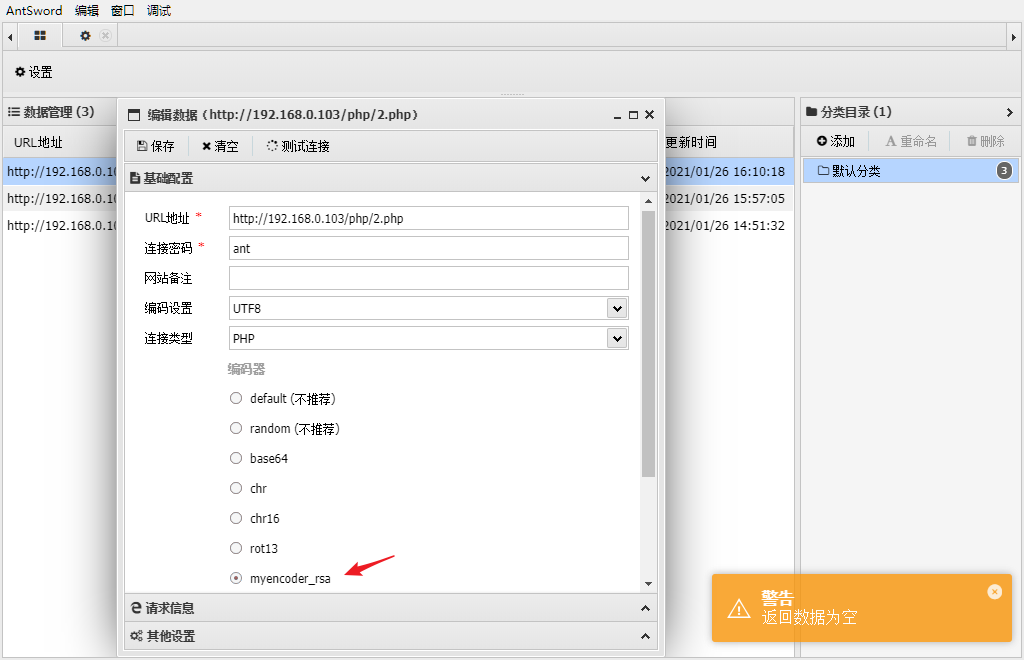Select the chr encoder
The image size is (1024, 660).
pyautogui.click(x=236, y=488)
